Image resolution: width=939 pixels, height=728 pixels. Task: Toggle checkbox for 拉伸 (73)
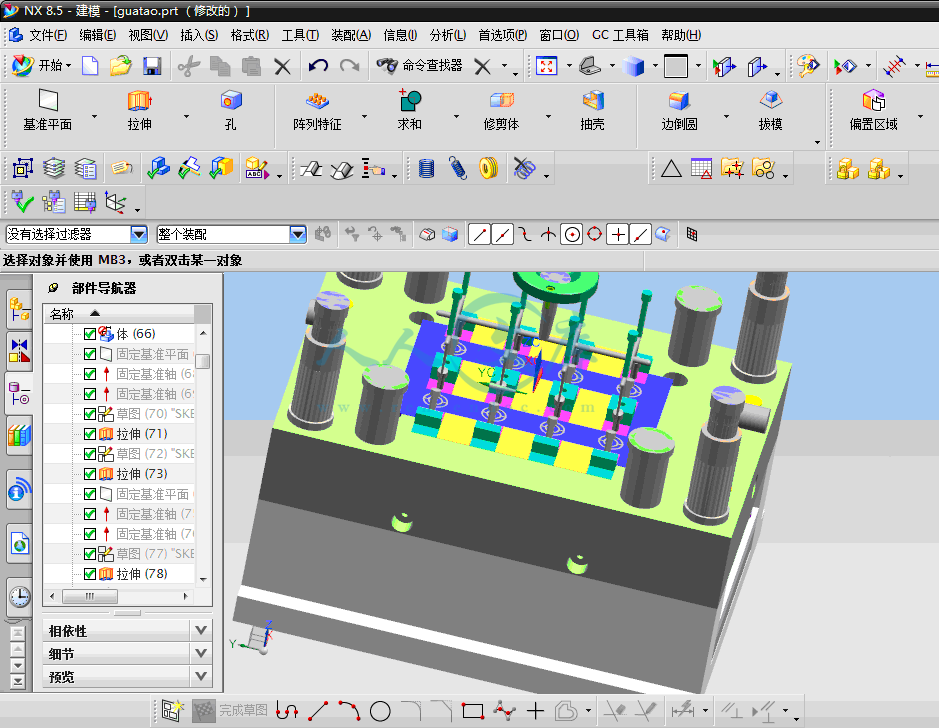tap(90, 474)
